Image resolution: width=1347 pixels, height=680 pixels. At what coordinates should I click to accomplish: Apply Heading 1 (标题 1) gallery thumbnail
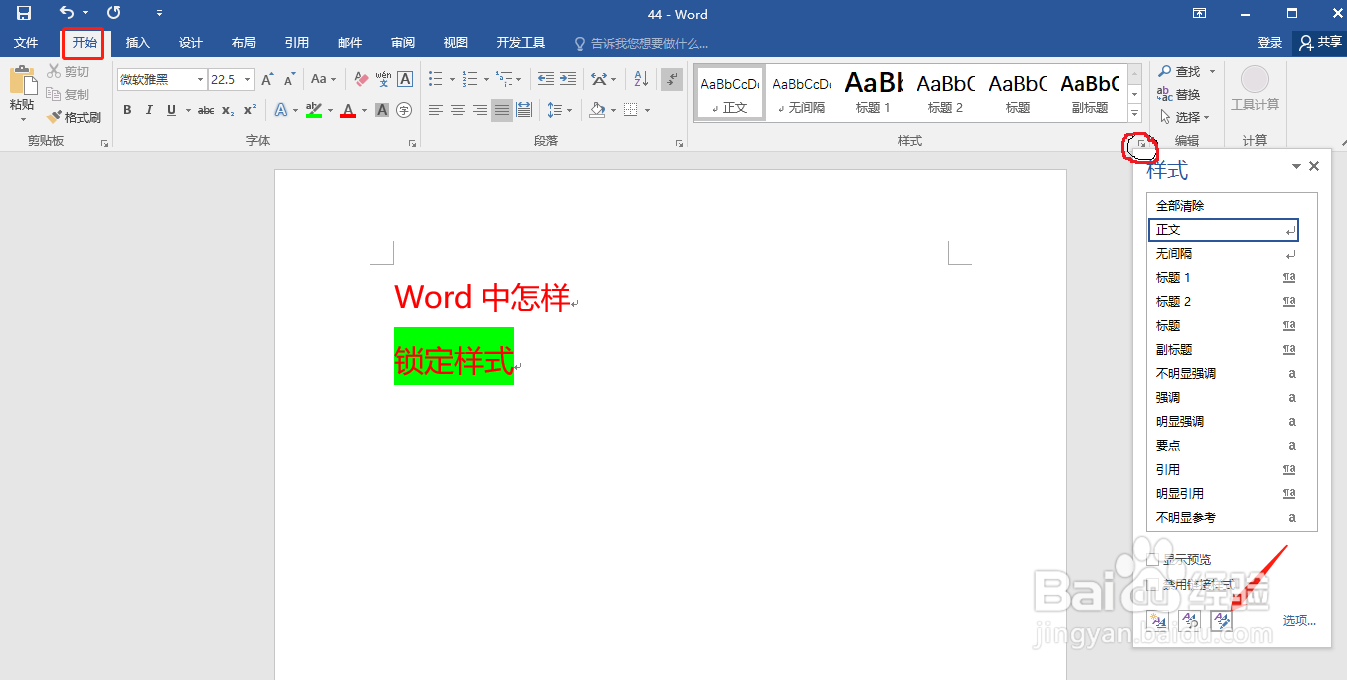(873, 91)
